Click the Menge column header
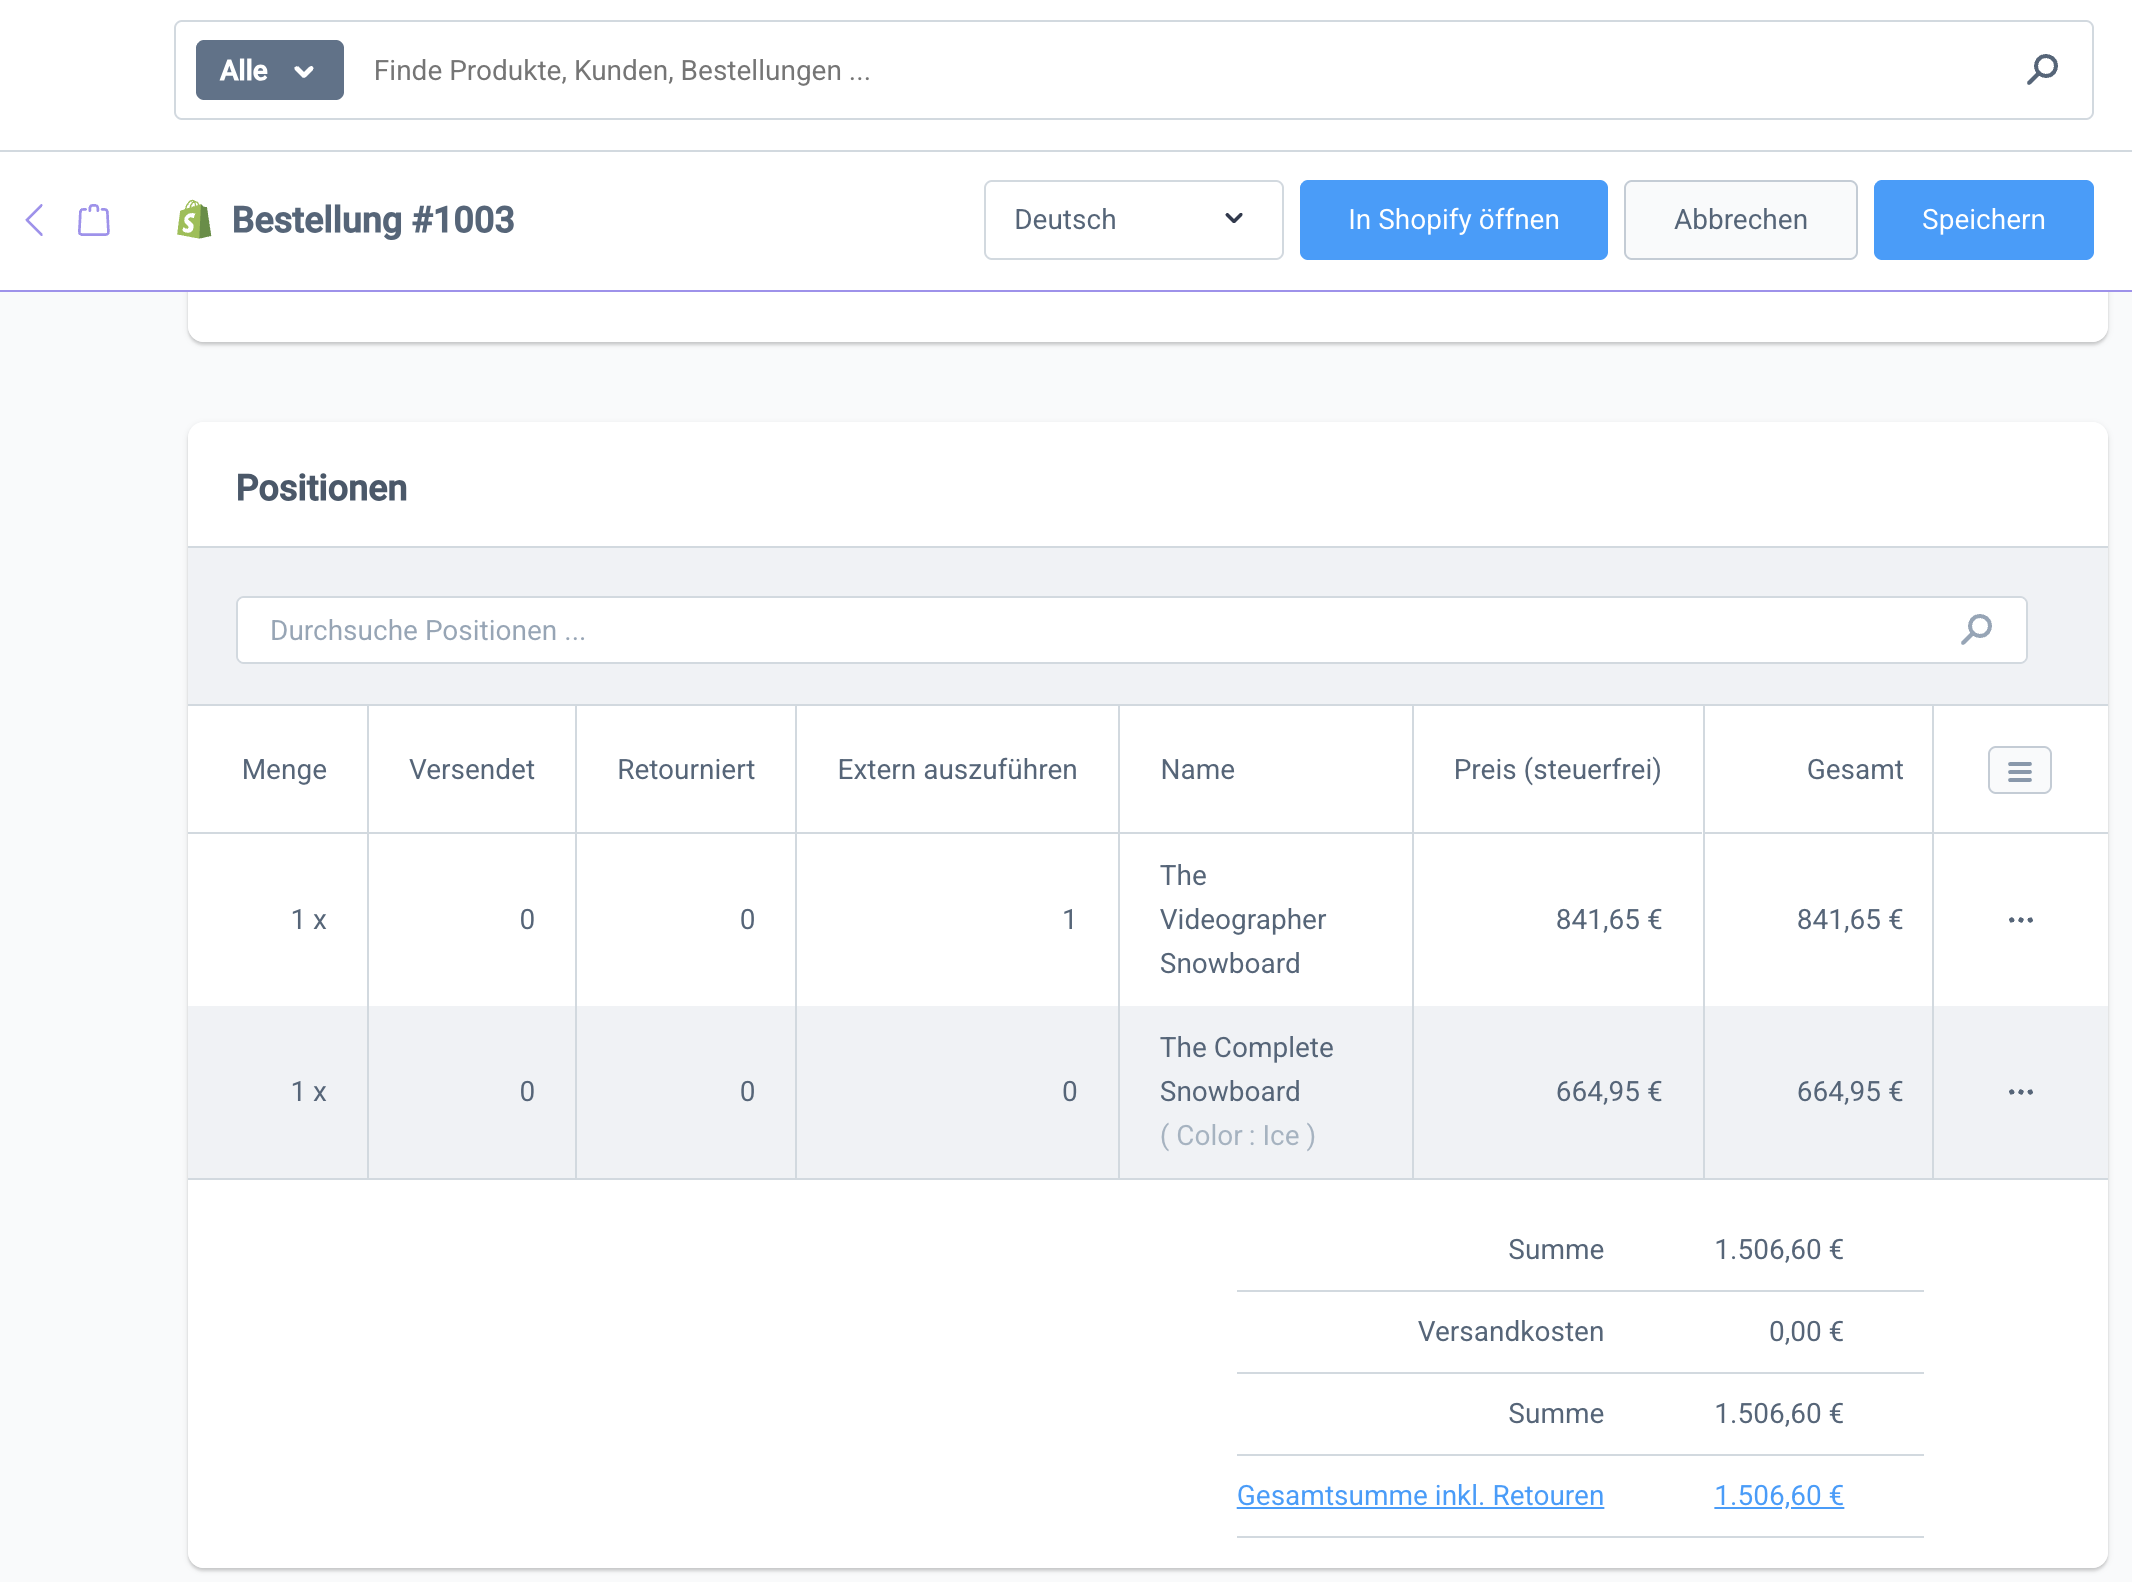This screenshot has height=1582, width=2132. 284,769
